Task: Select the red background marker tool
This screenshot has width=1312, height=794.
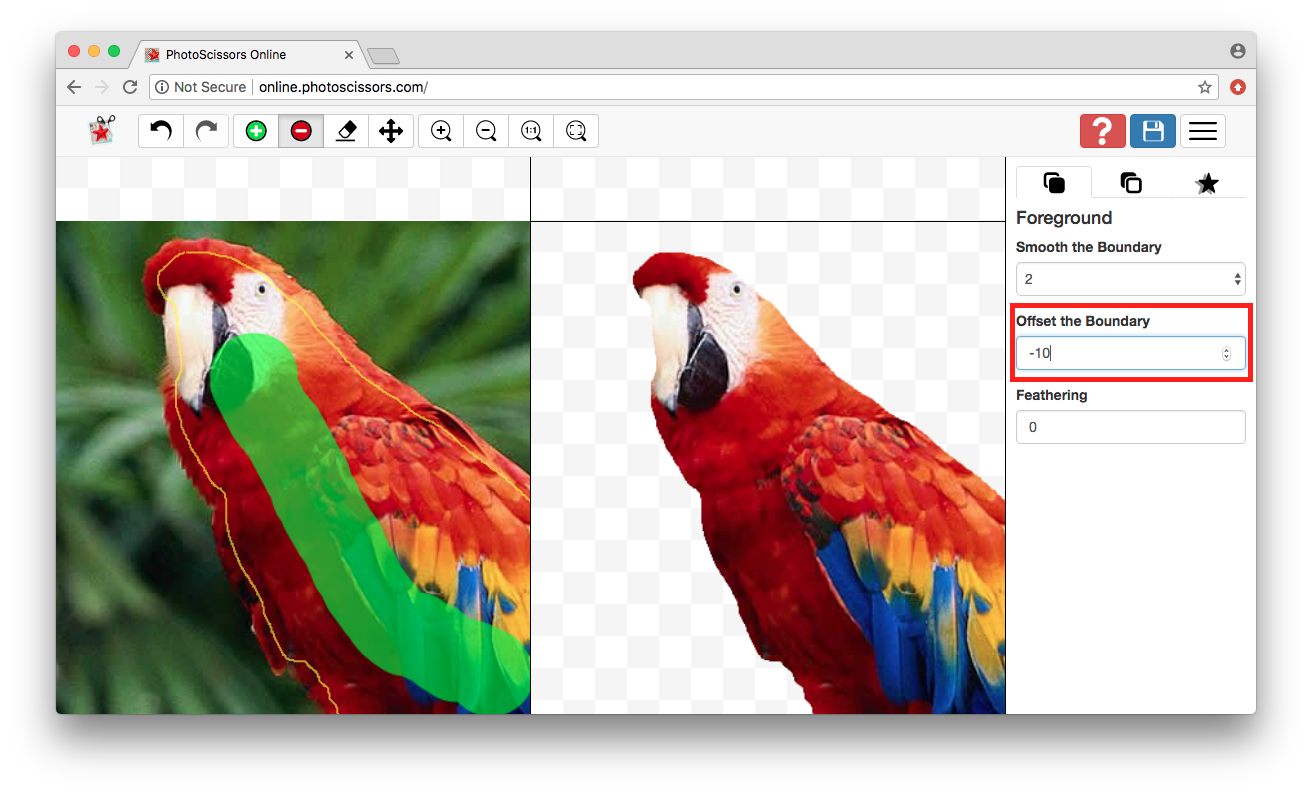Action: 301,131
